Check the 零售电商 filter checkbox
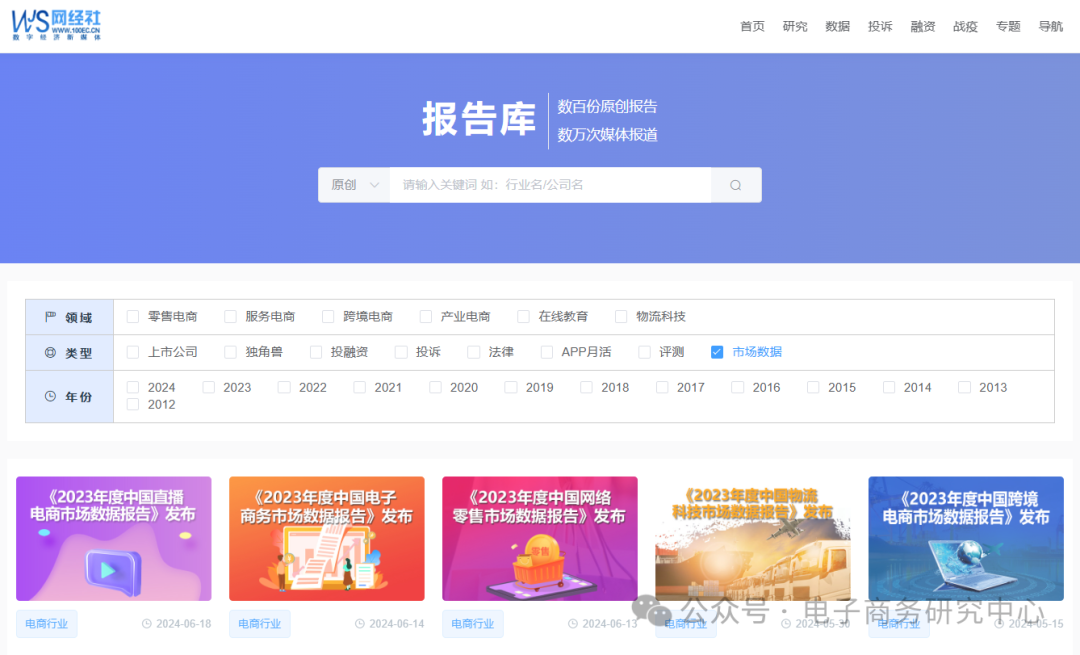This screenshot has height=655, width=1080. (132, 316)
